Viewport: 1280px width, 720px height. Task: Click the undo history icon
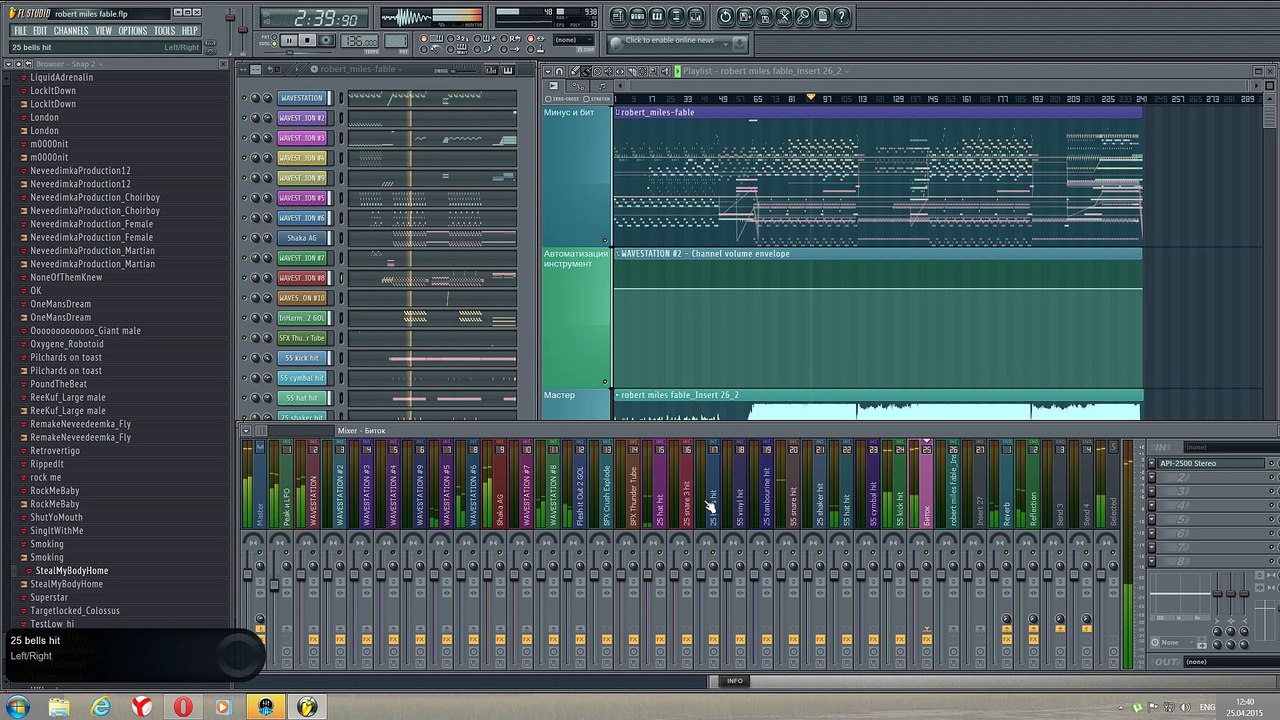(x=725, y=17)
